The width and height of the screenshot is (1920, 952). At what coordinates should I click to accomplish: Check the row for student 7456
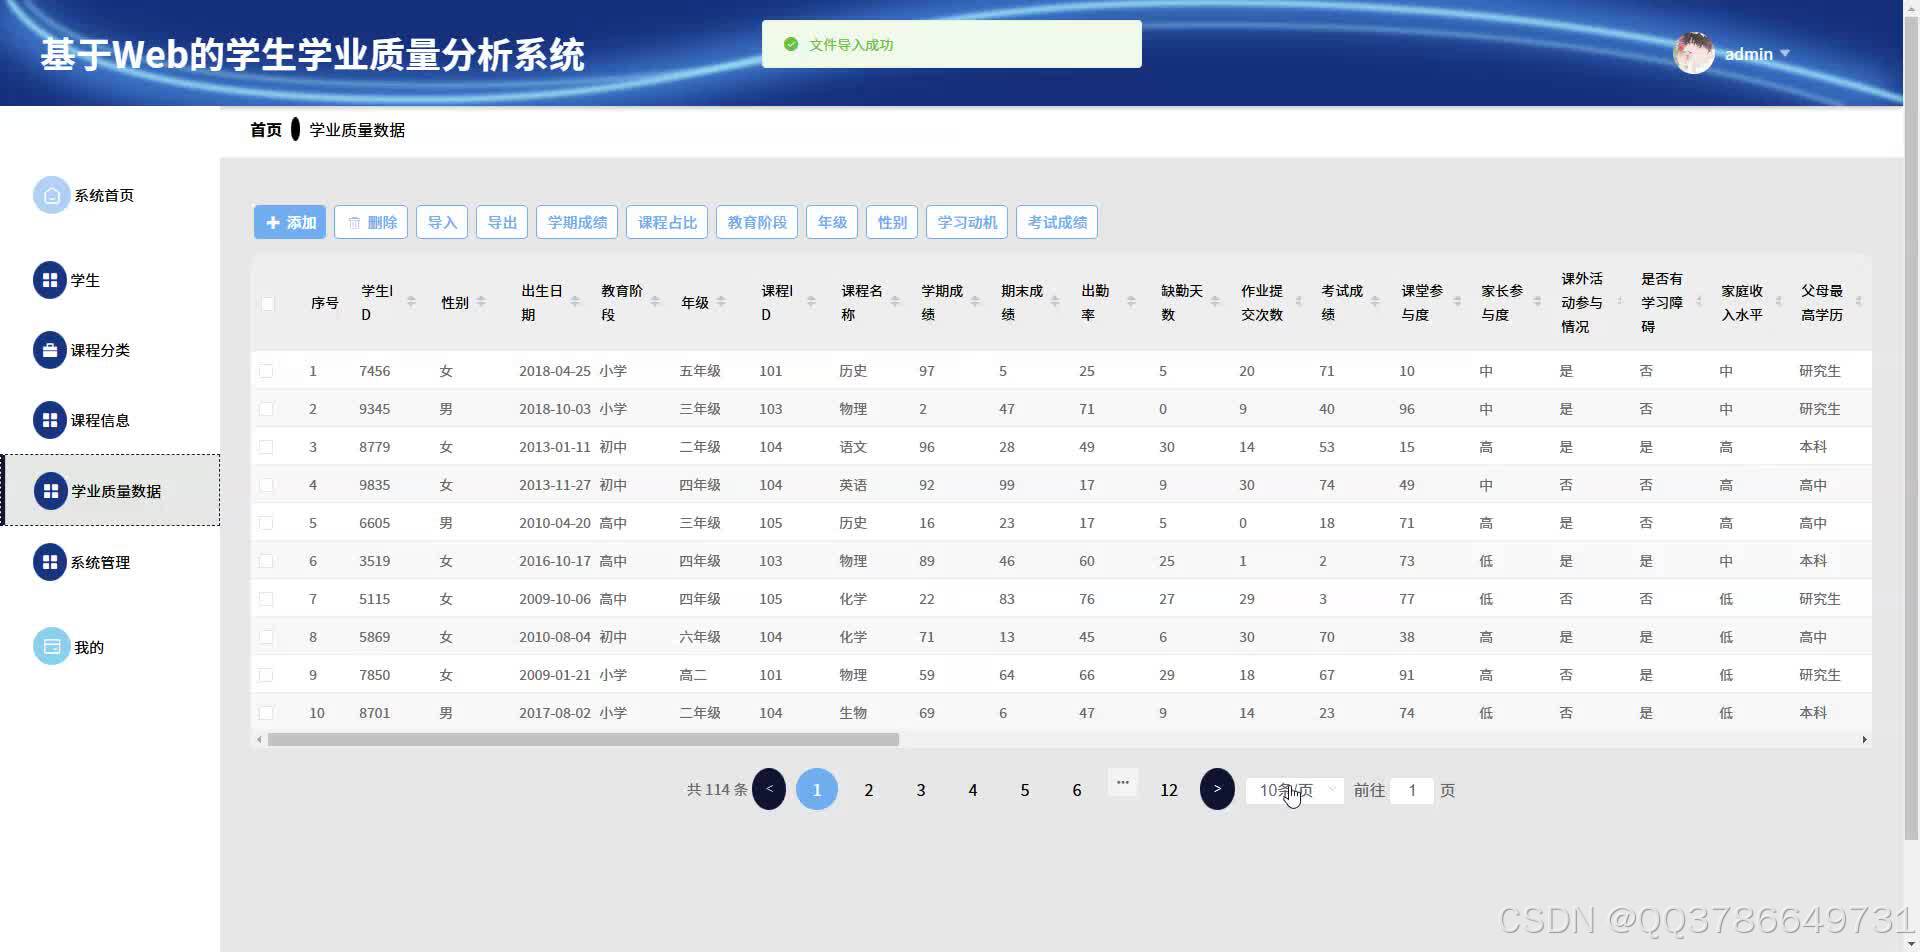pos(266,371)
